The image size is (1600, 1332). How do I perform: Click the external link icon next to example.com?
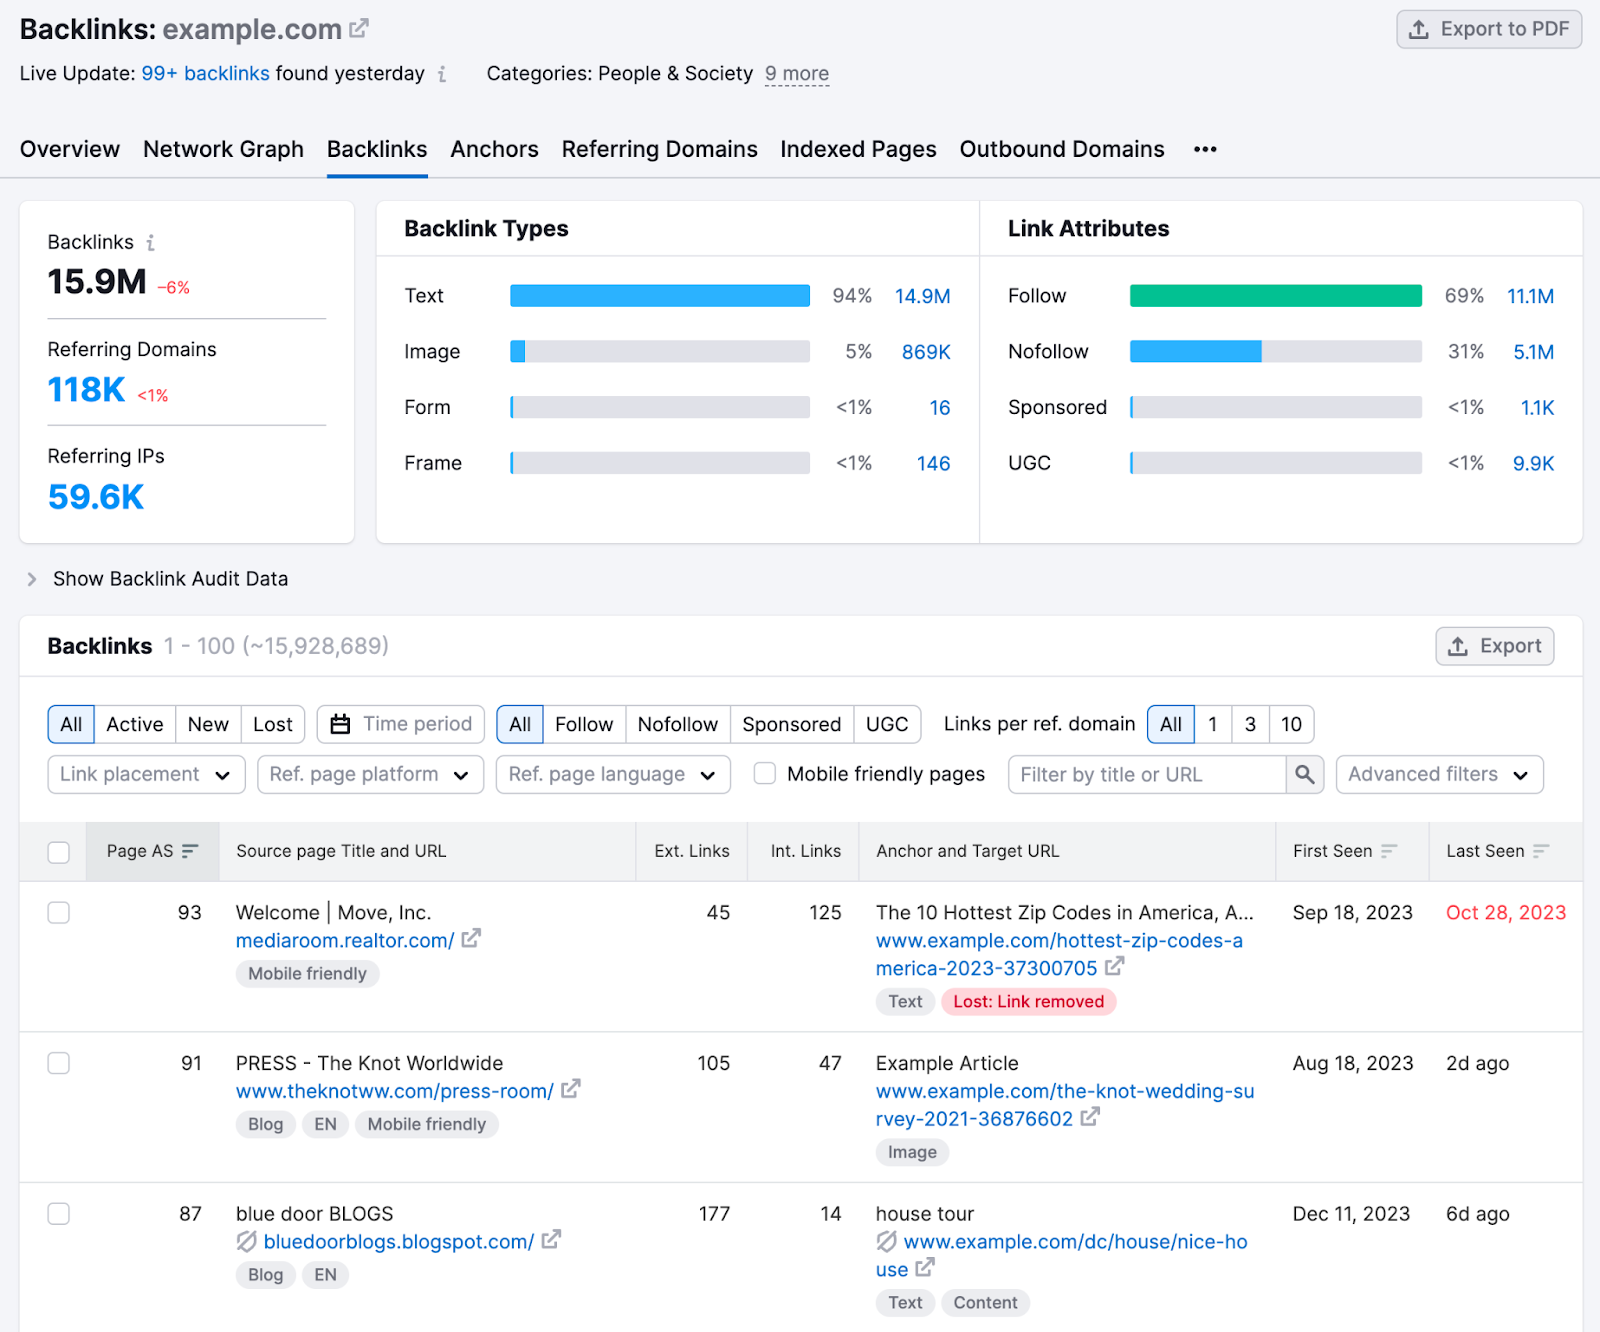click(359, 29)
